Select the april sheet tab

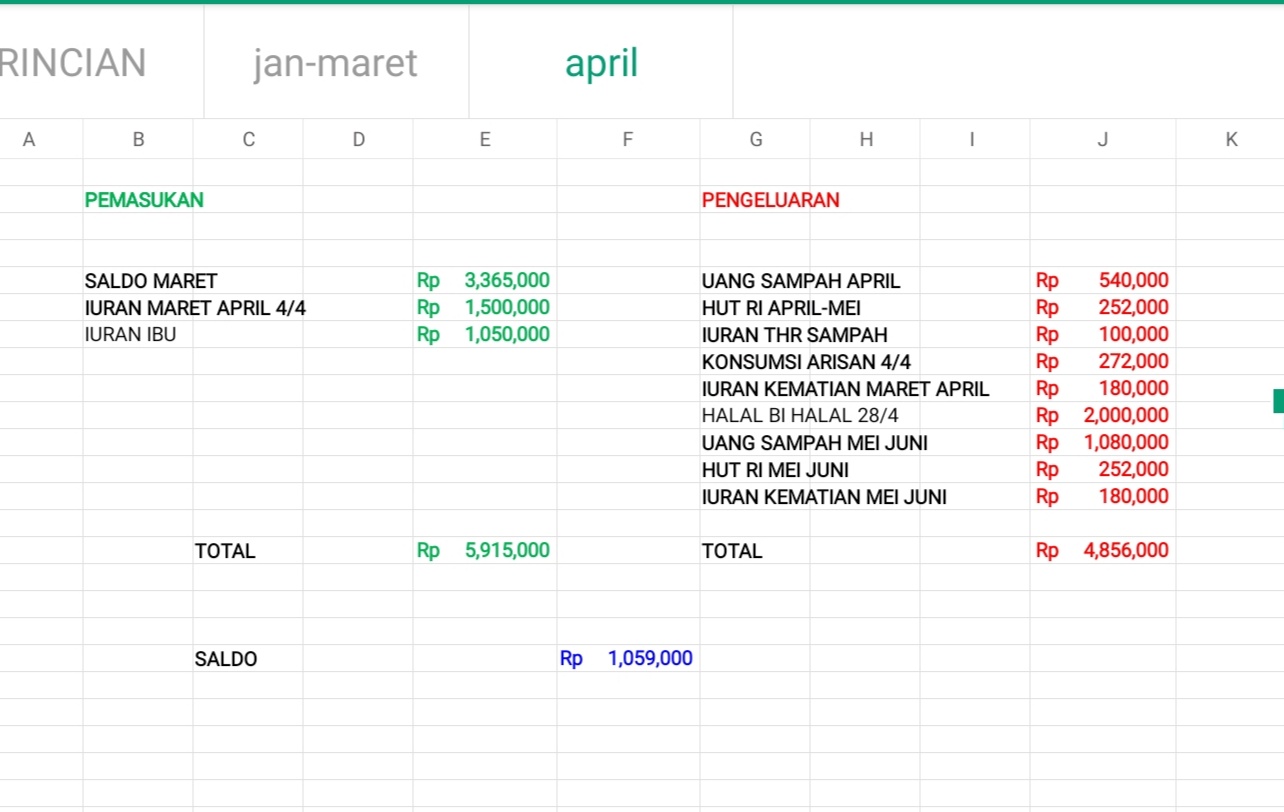601,63
